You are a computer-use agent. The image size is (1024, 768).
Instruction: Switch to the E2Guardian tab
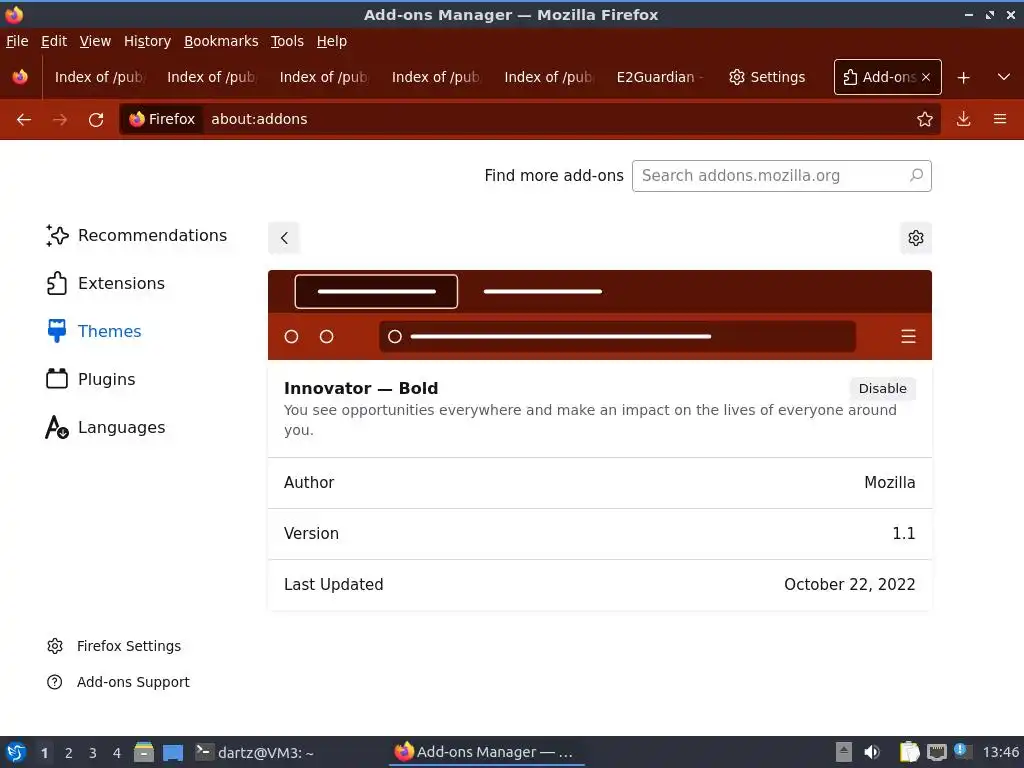pos(660,77)
